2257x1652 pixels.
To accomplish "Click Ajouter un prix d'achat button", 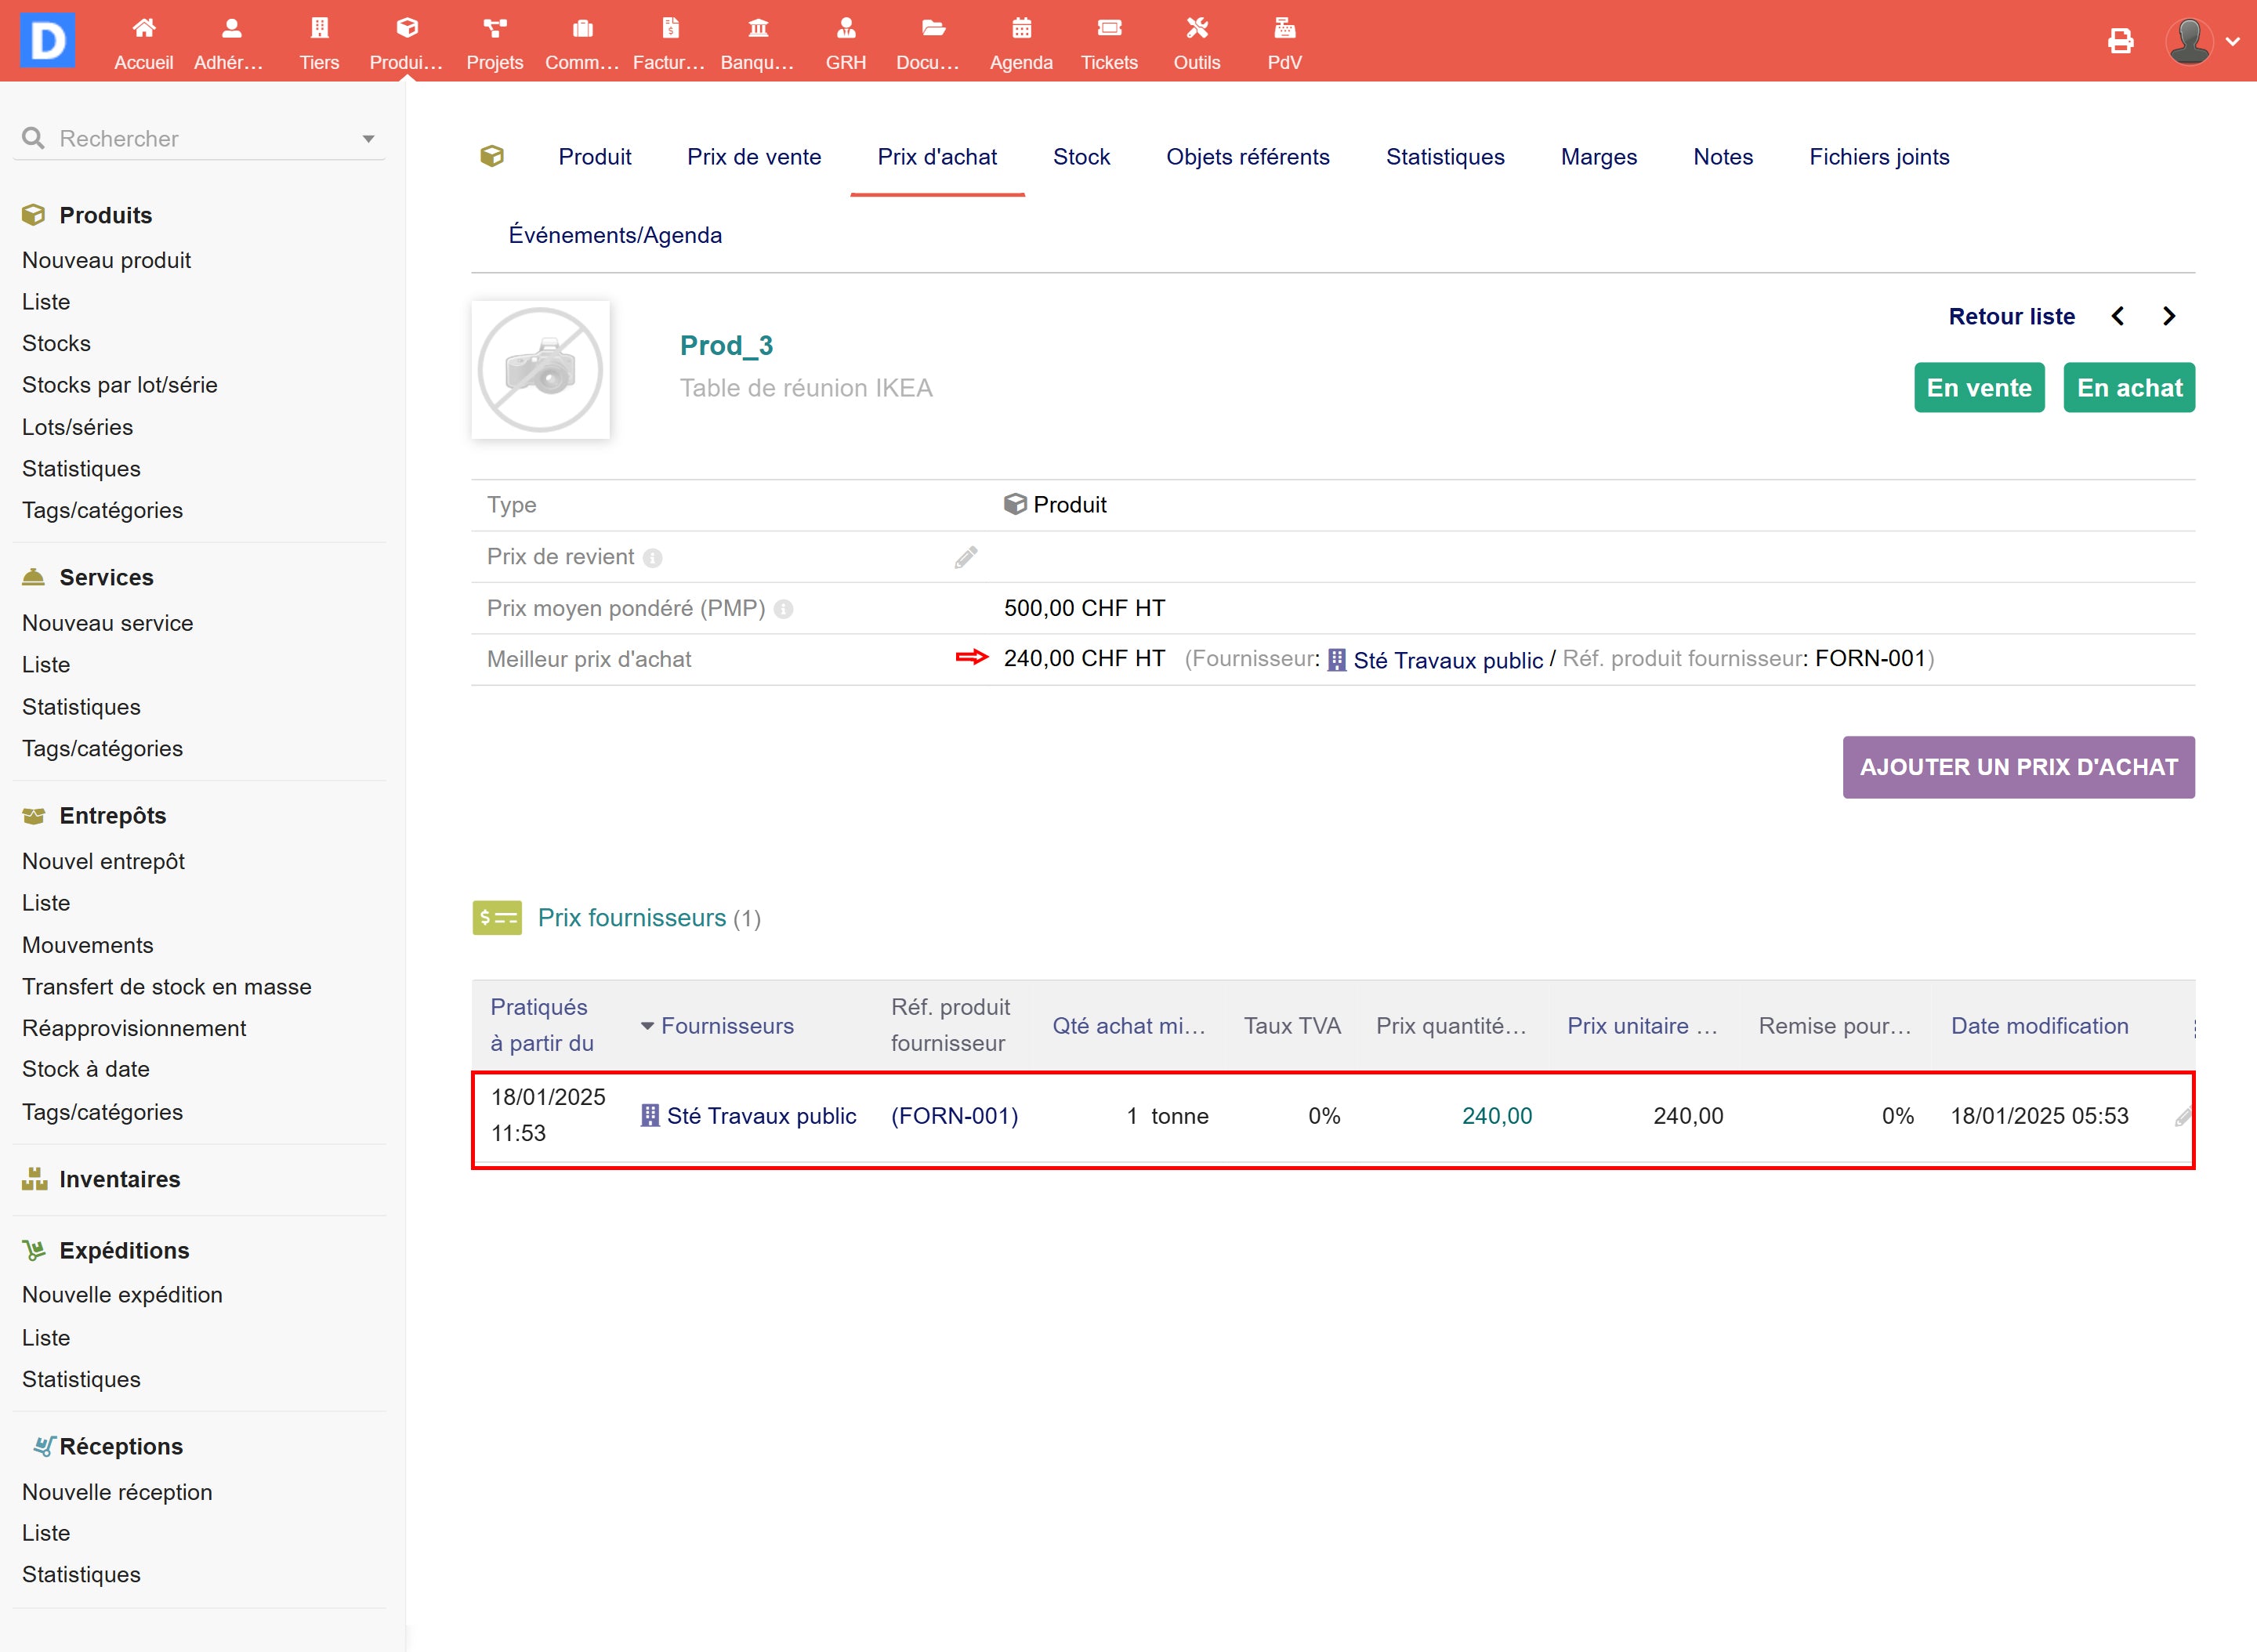I will click(2018, 767).
